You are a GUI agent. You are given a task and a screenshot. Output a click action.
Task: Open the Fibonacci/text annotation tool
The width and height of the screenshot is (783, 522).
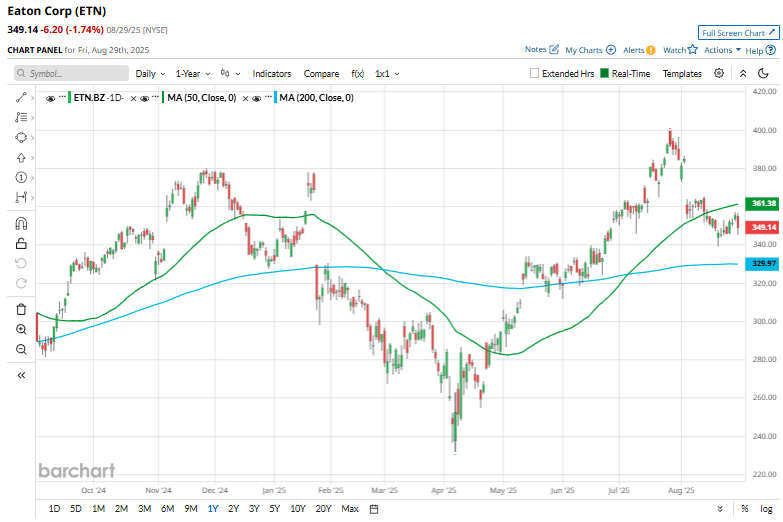pos(21,117)
